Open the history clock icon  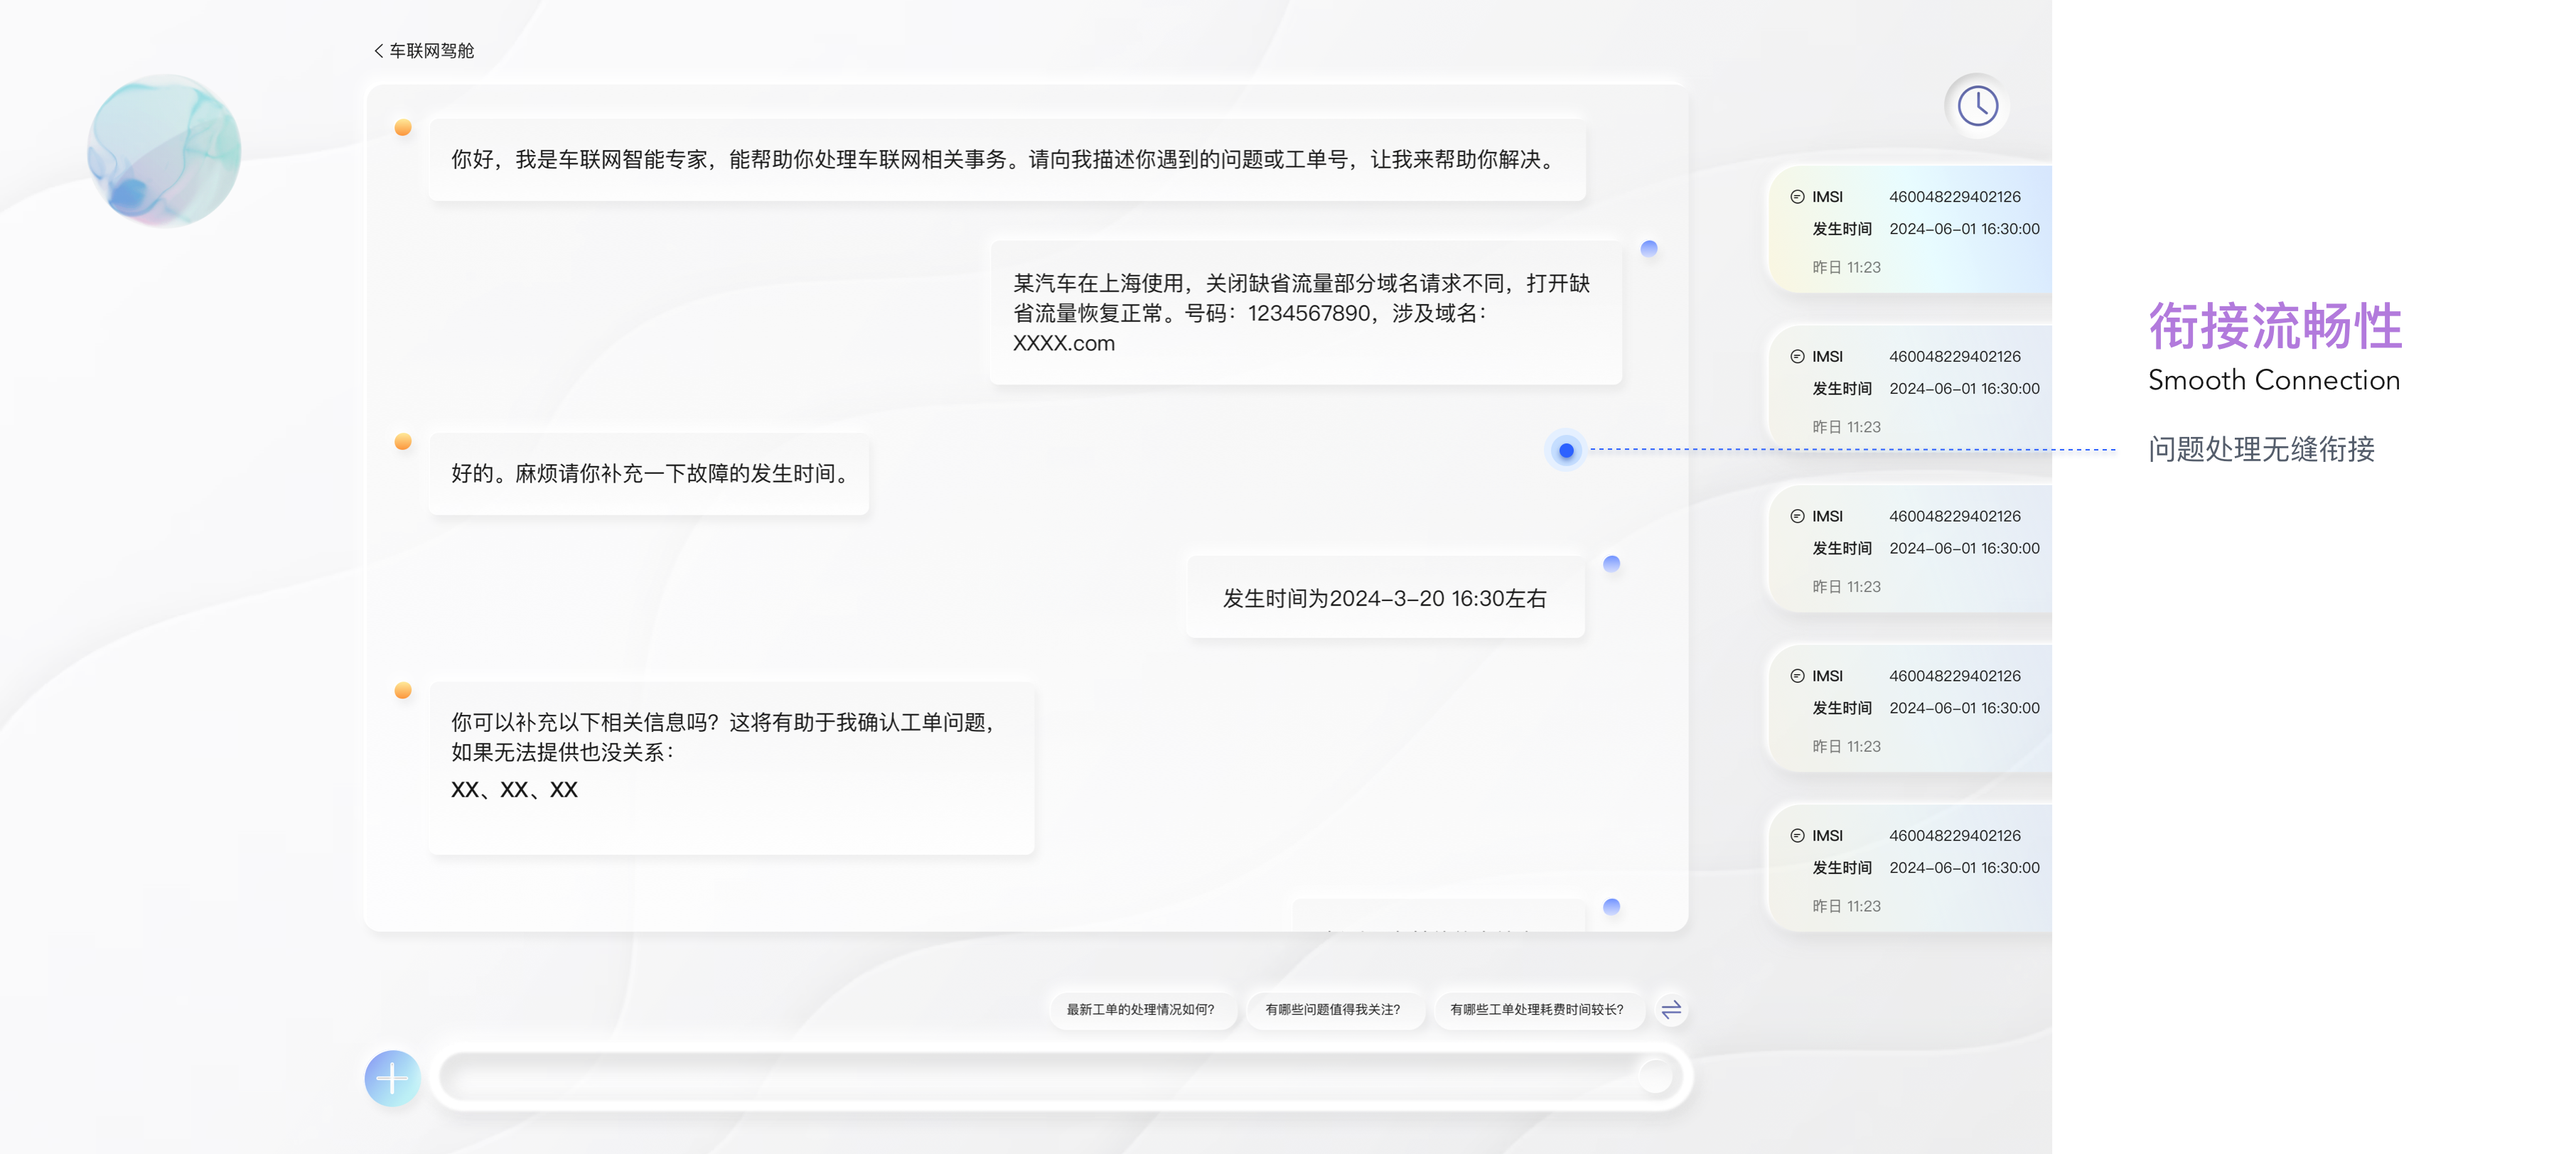tap(1977, 106)
